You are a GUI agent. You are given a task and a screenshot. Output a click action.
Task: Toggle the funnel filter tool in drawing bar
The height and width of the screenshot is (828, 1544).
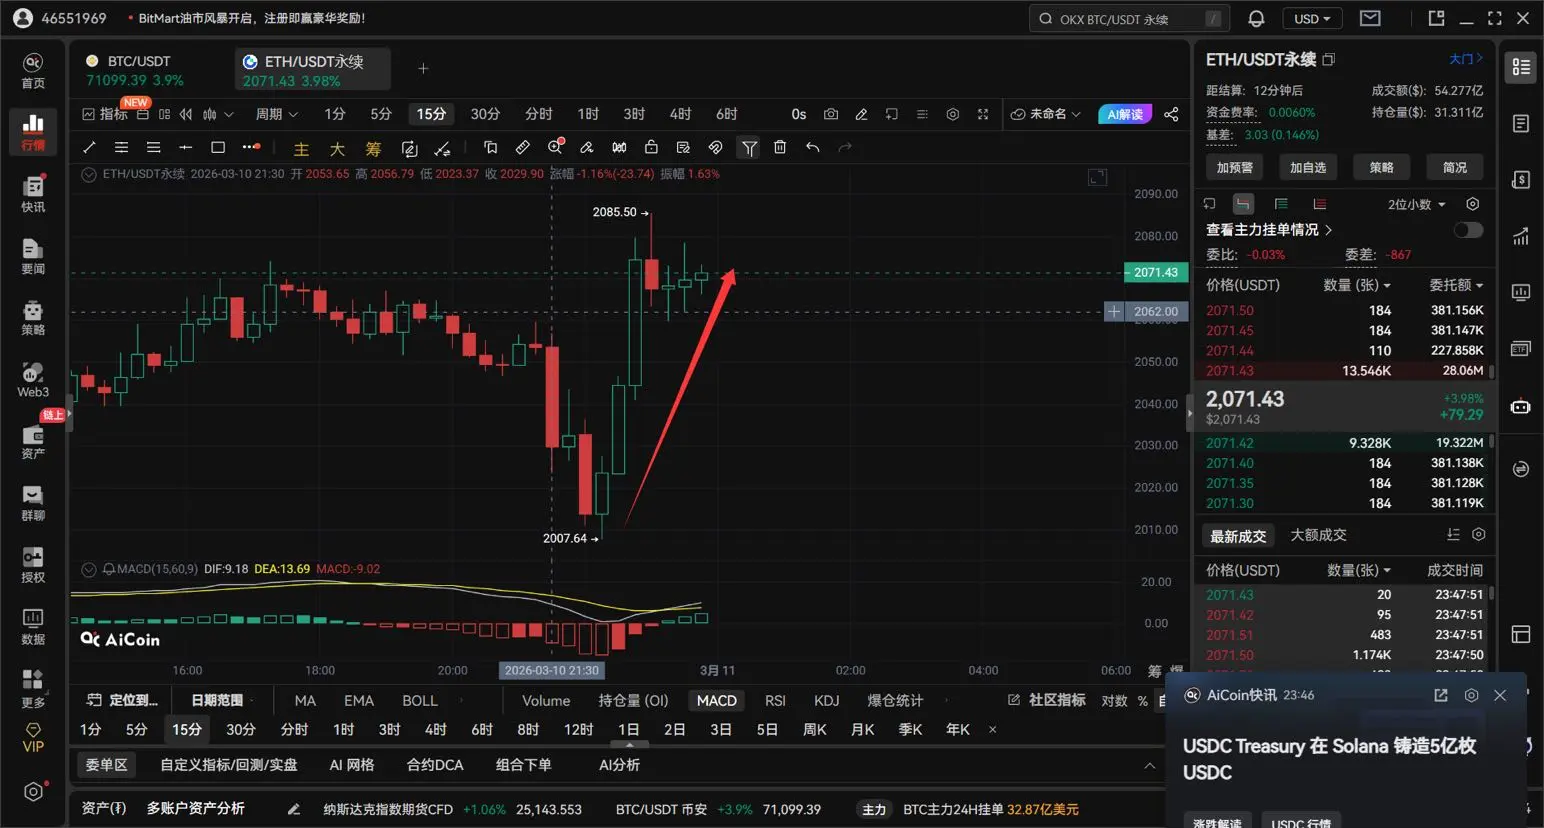click(x=749, y=148)
